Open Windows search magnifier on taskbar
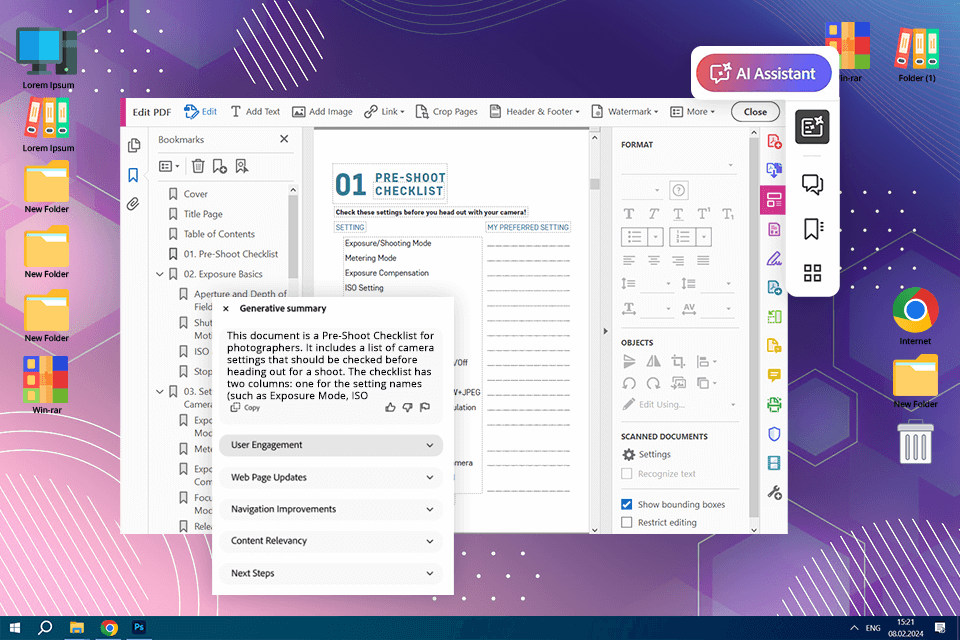 [45, 628]
